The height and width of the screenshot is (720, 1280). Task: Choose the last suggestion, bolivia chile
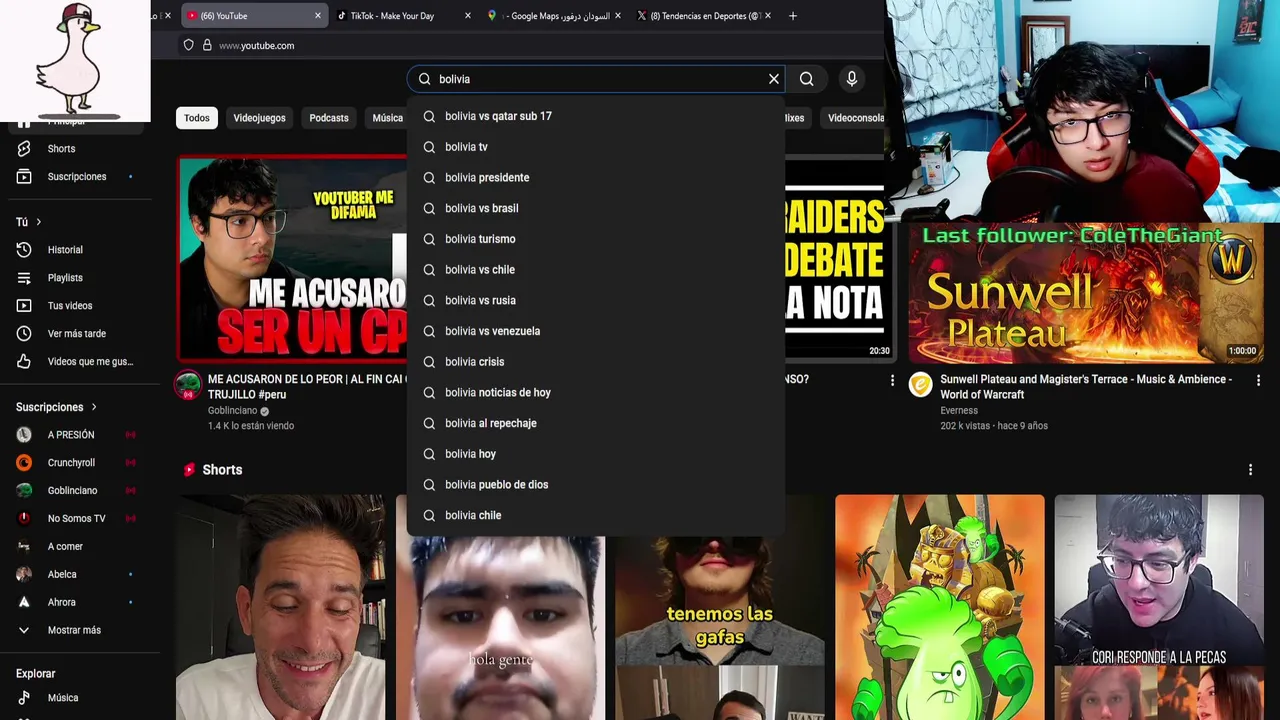click(x=596, y=515)
